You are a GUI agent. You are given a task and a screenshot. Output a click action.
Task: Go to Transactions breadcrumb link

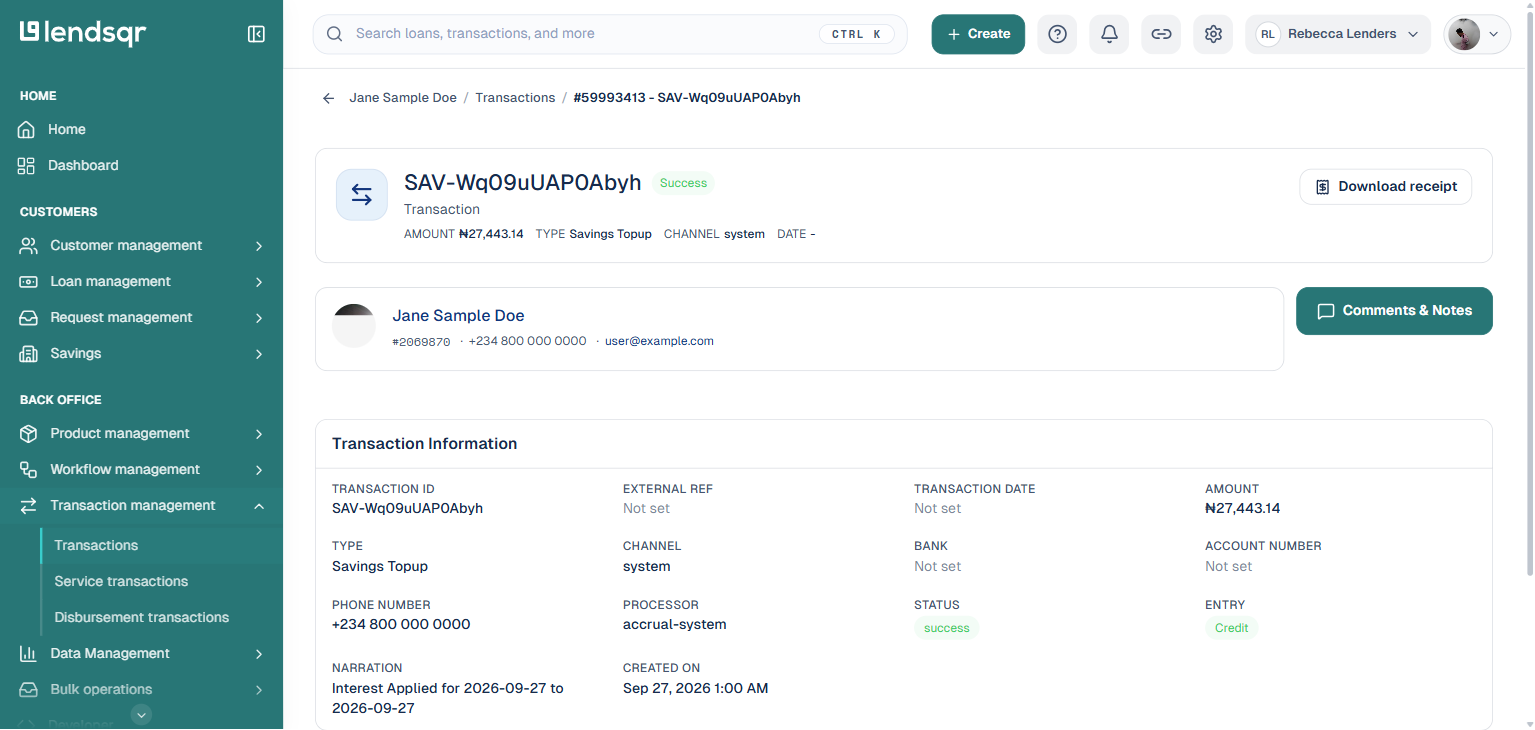(x=515, y=98)
